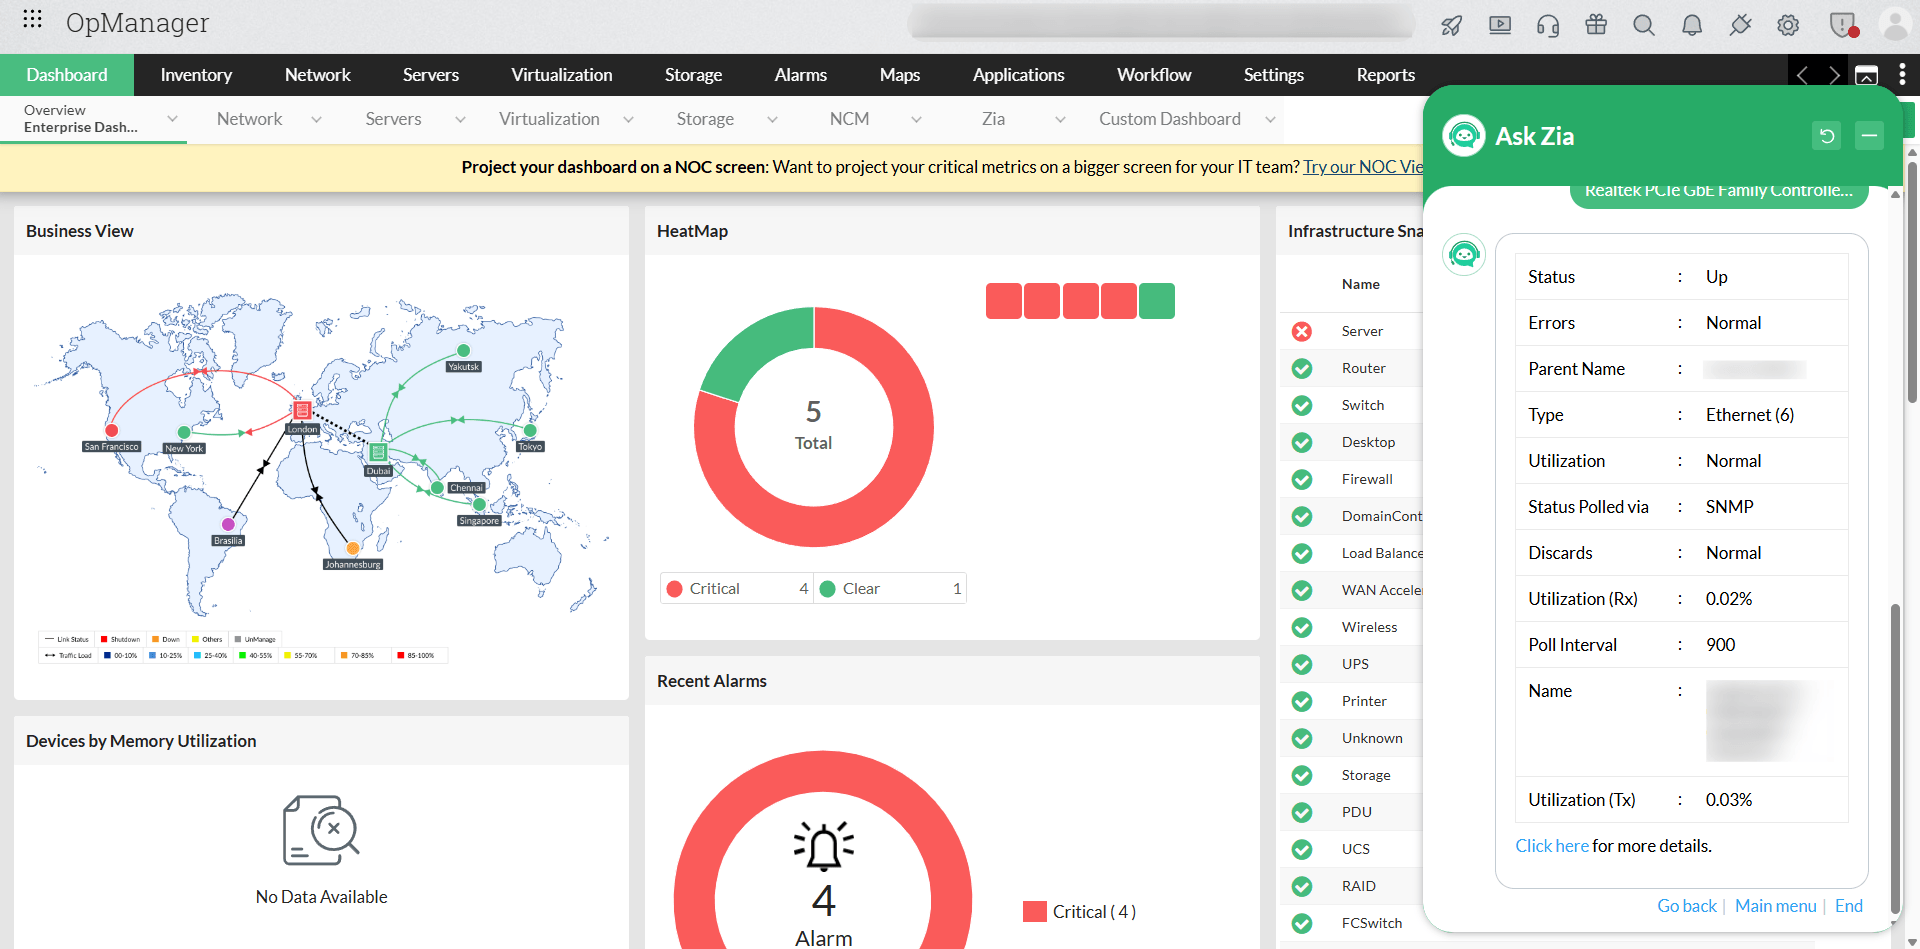Screen dimensions: 1920x949
Task: Click the headset support icon
Action: coord(1548,25)
